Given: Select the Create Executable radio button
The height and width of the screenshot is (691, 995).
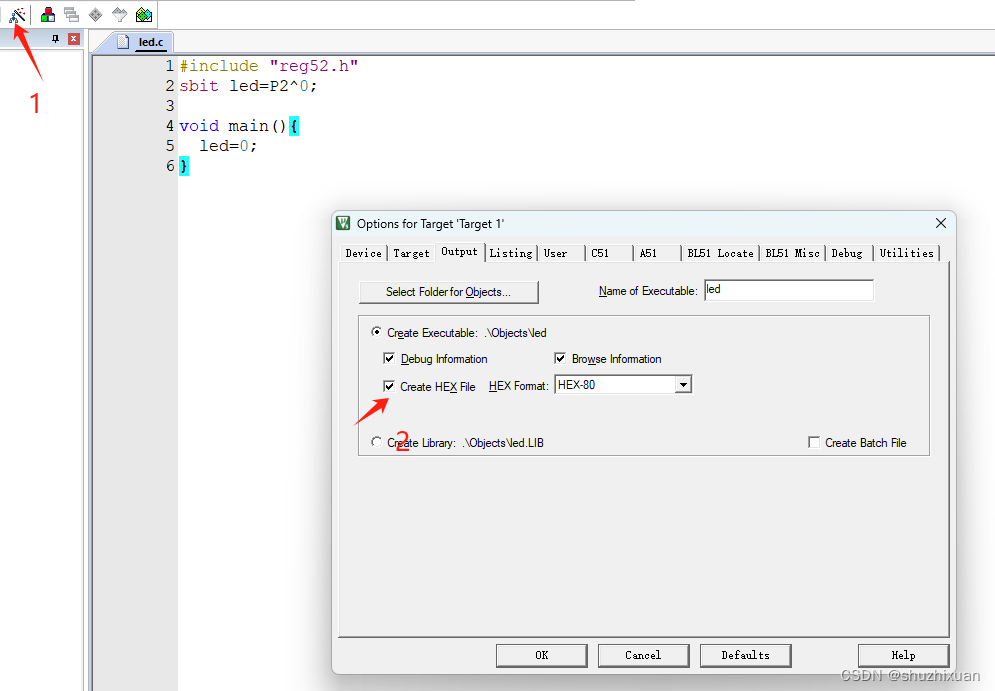Looking at the screenshot, I should point(377,332).
